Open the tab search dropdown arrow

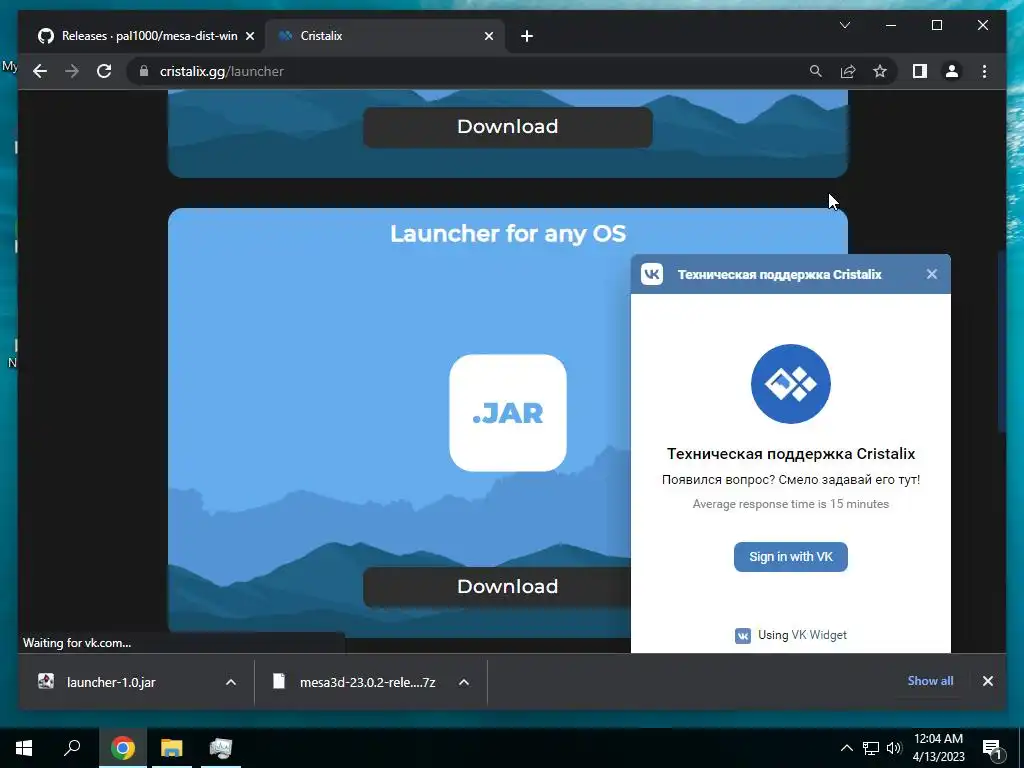click(x=844, y=25)
